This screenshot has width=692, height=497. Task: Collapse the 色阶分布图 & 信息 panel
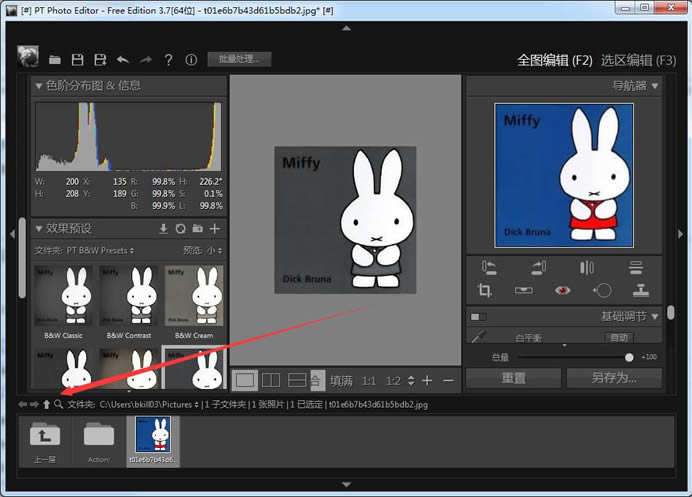[x=39, y=86]
